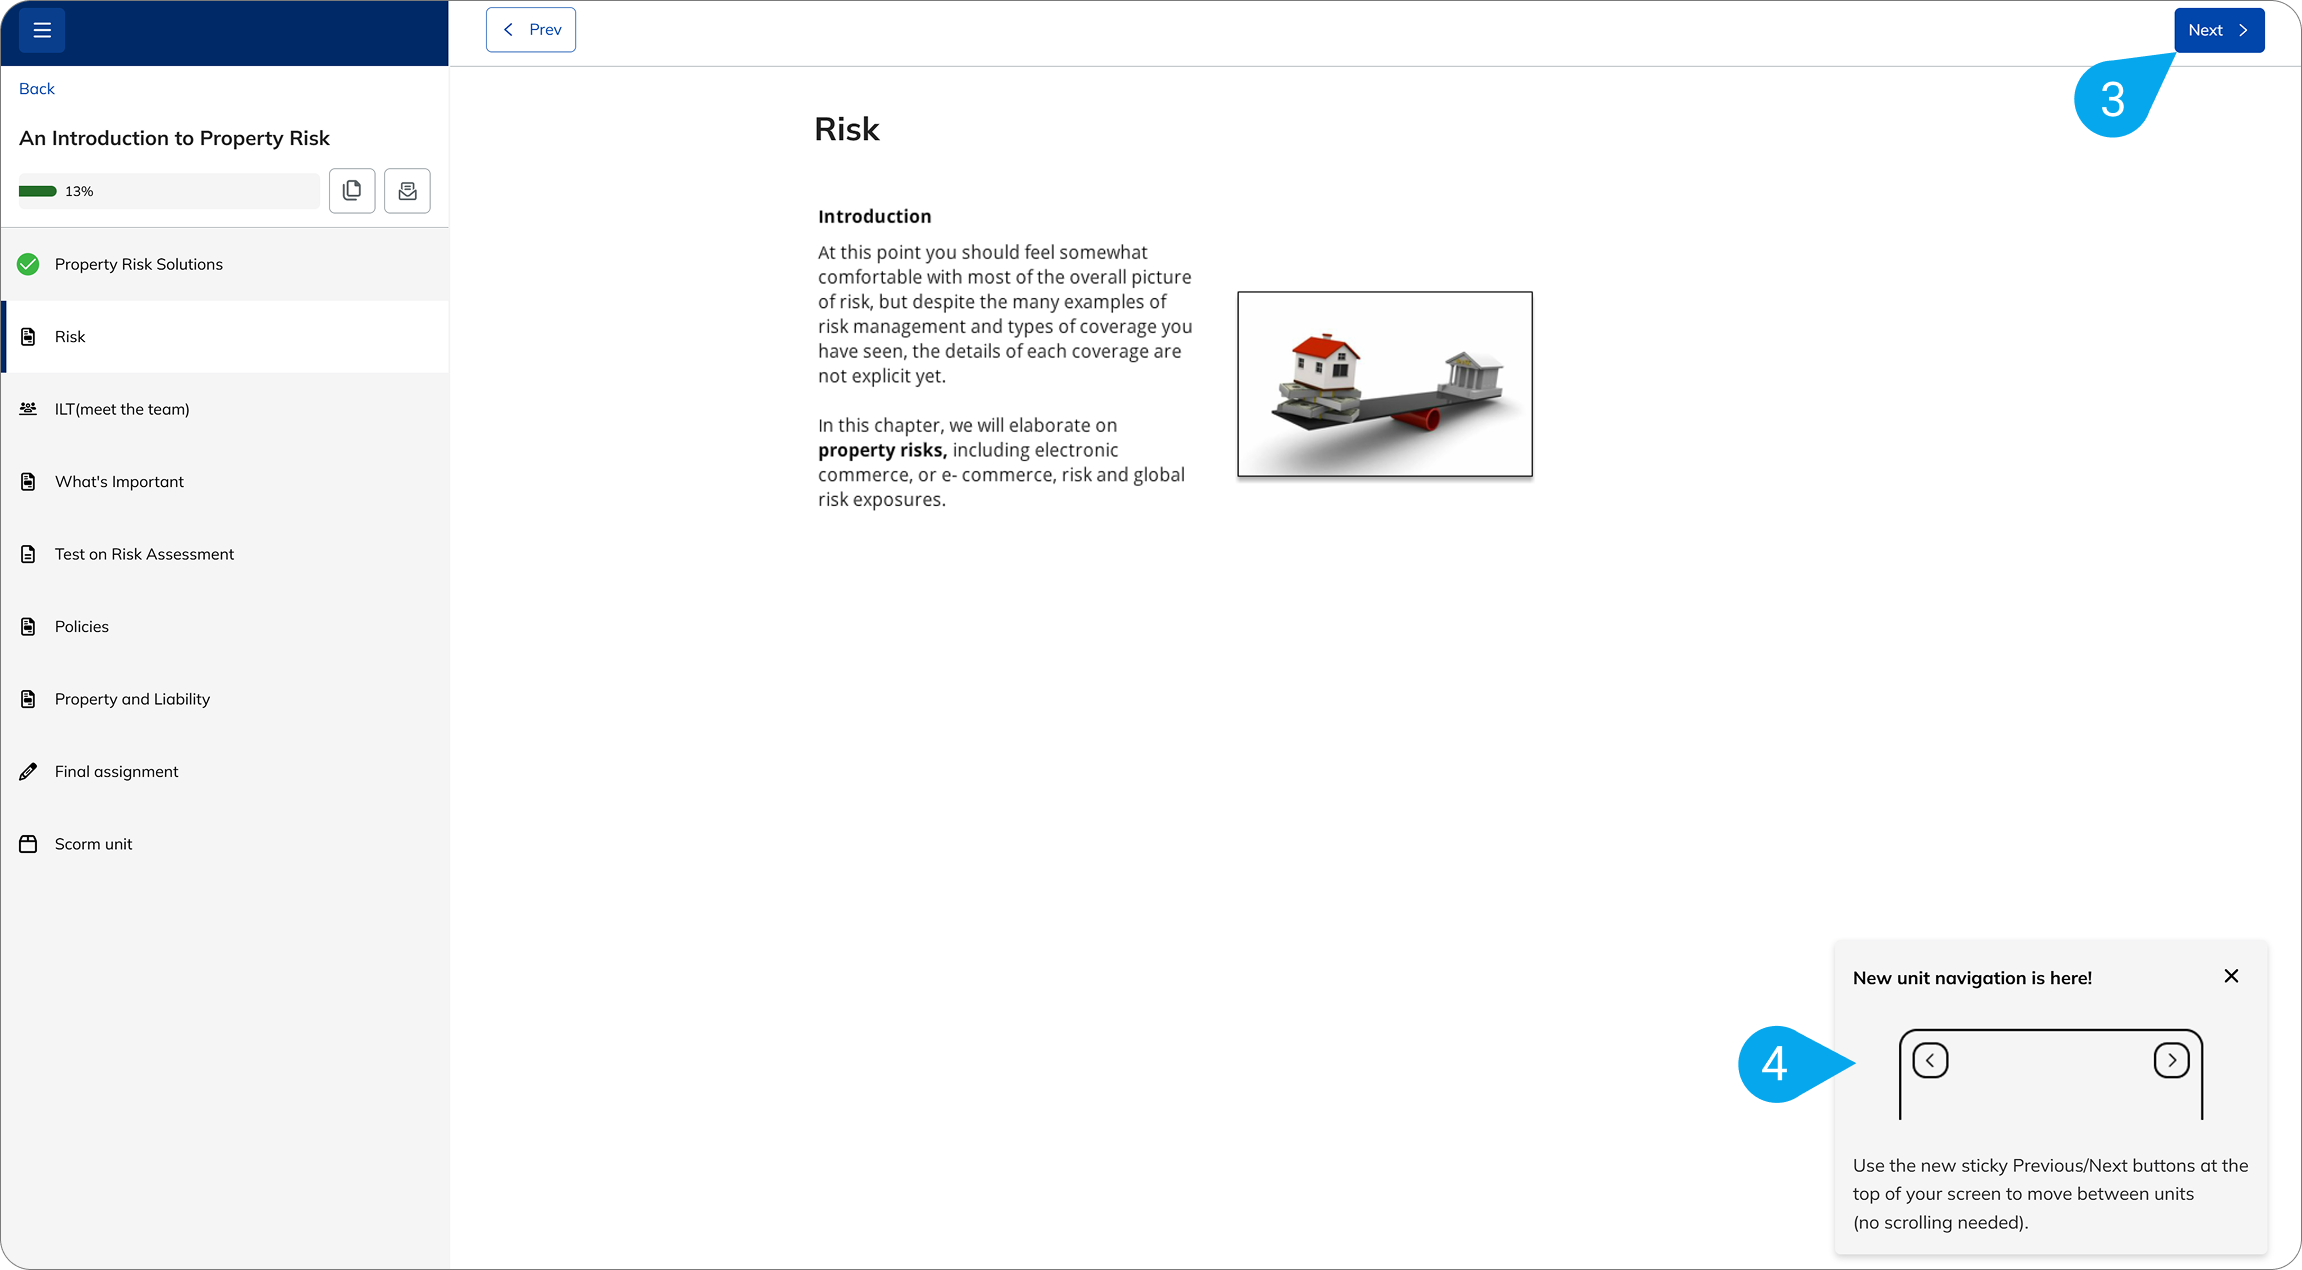Go back using the Back link

pos(36,88)
